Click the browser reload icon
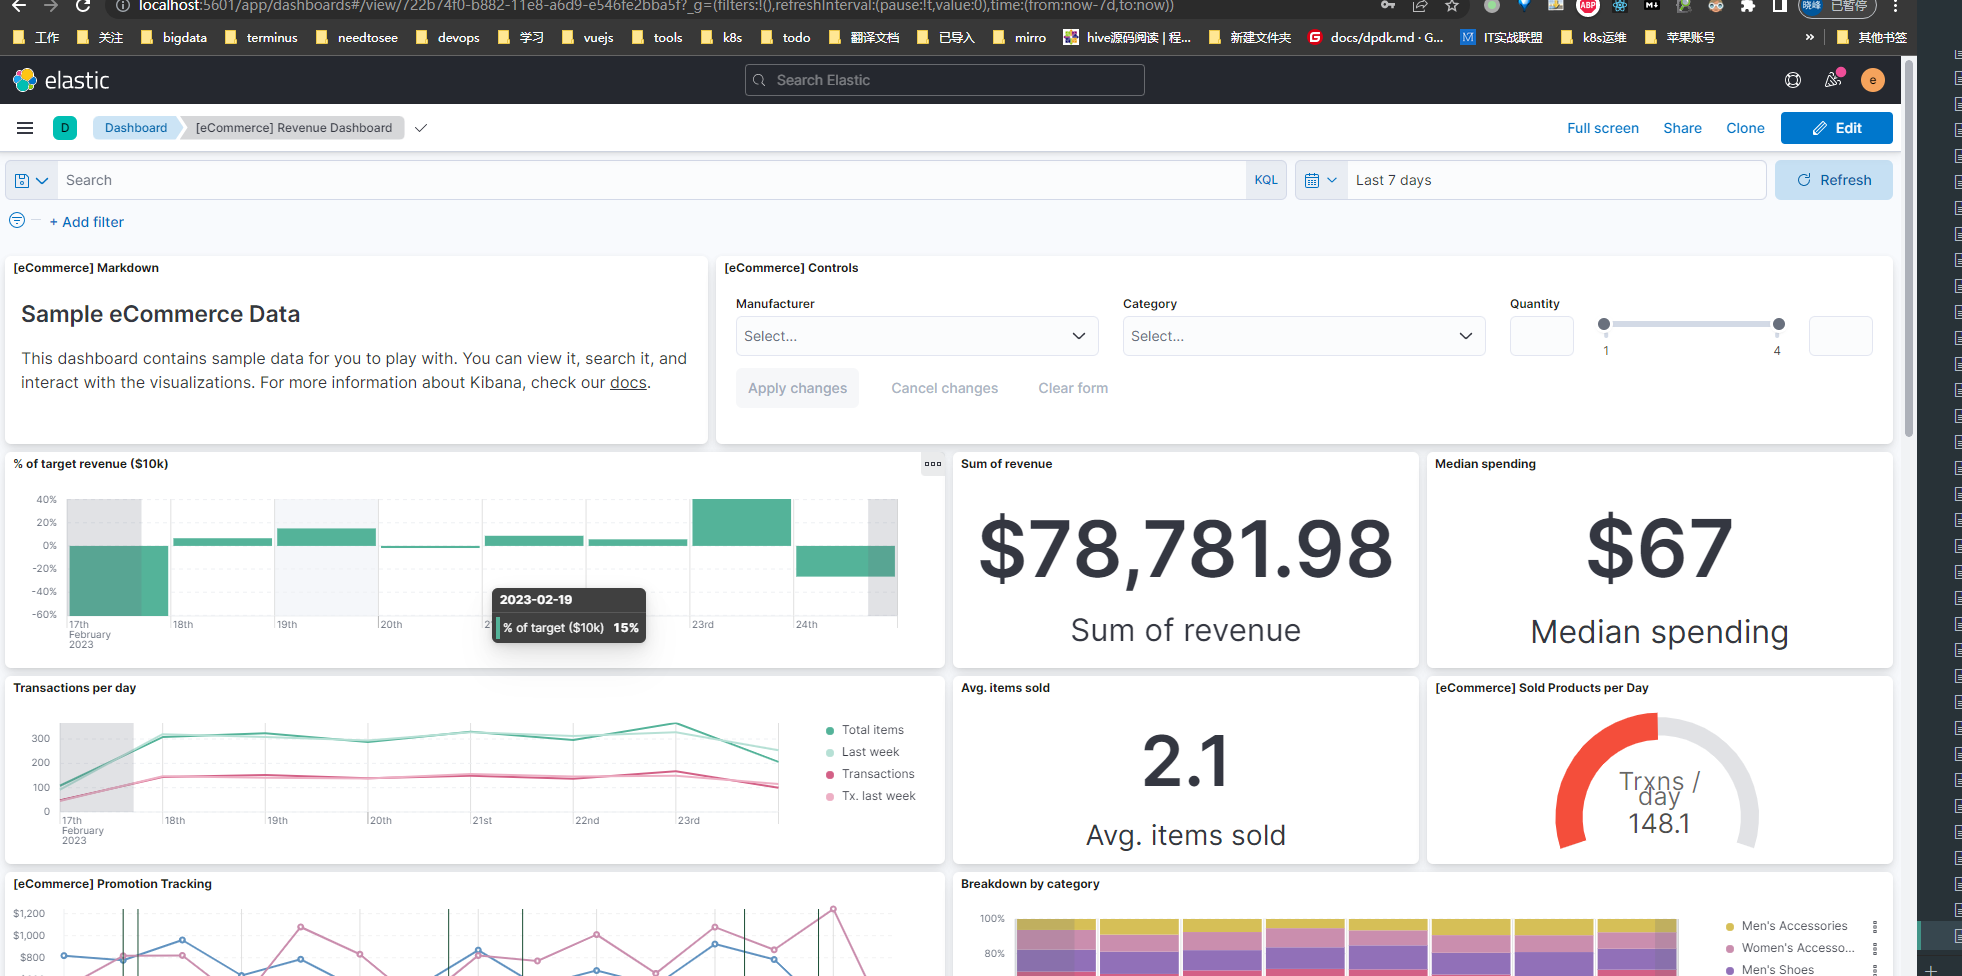The width and height of the screenshot is (1962, 976). point(83,6)
